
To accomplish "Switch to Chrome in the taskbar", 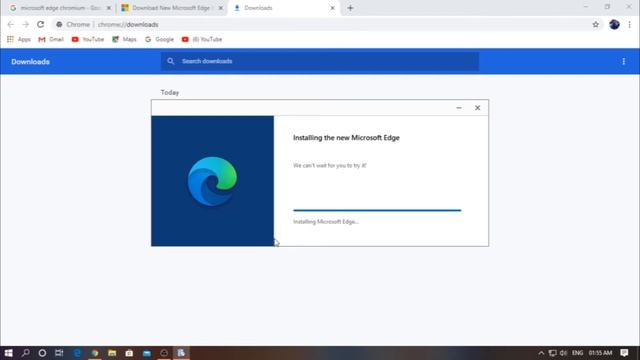I will click(95, 353).
